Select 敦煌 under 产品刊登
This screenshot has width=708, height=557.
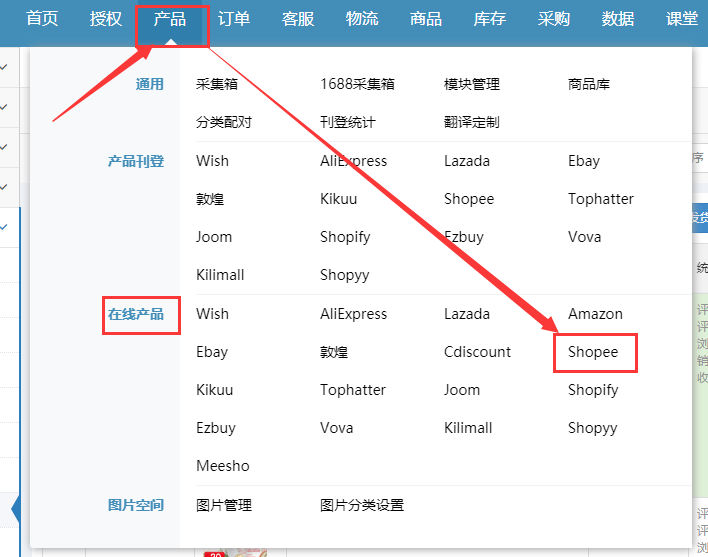210,199
